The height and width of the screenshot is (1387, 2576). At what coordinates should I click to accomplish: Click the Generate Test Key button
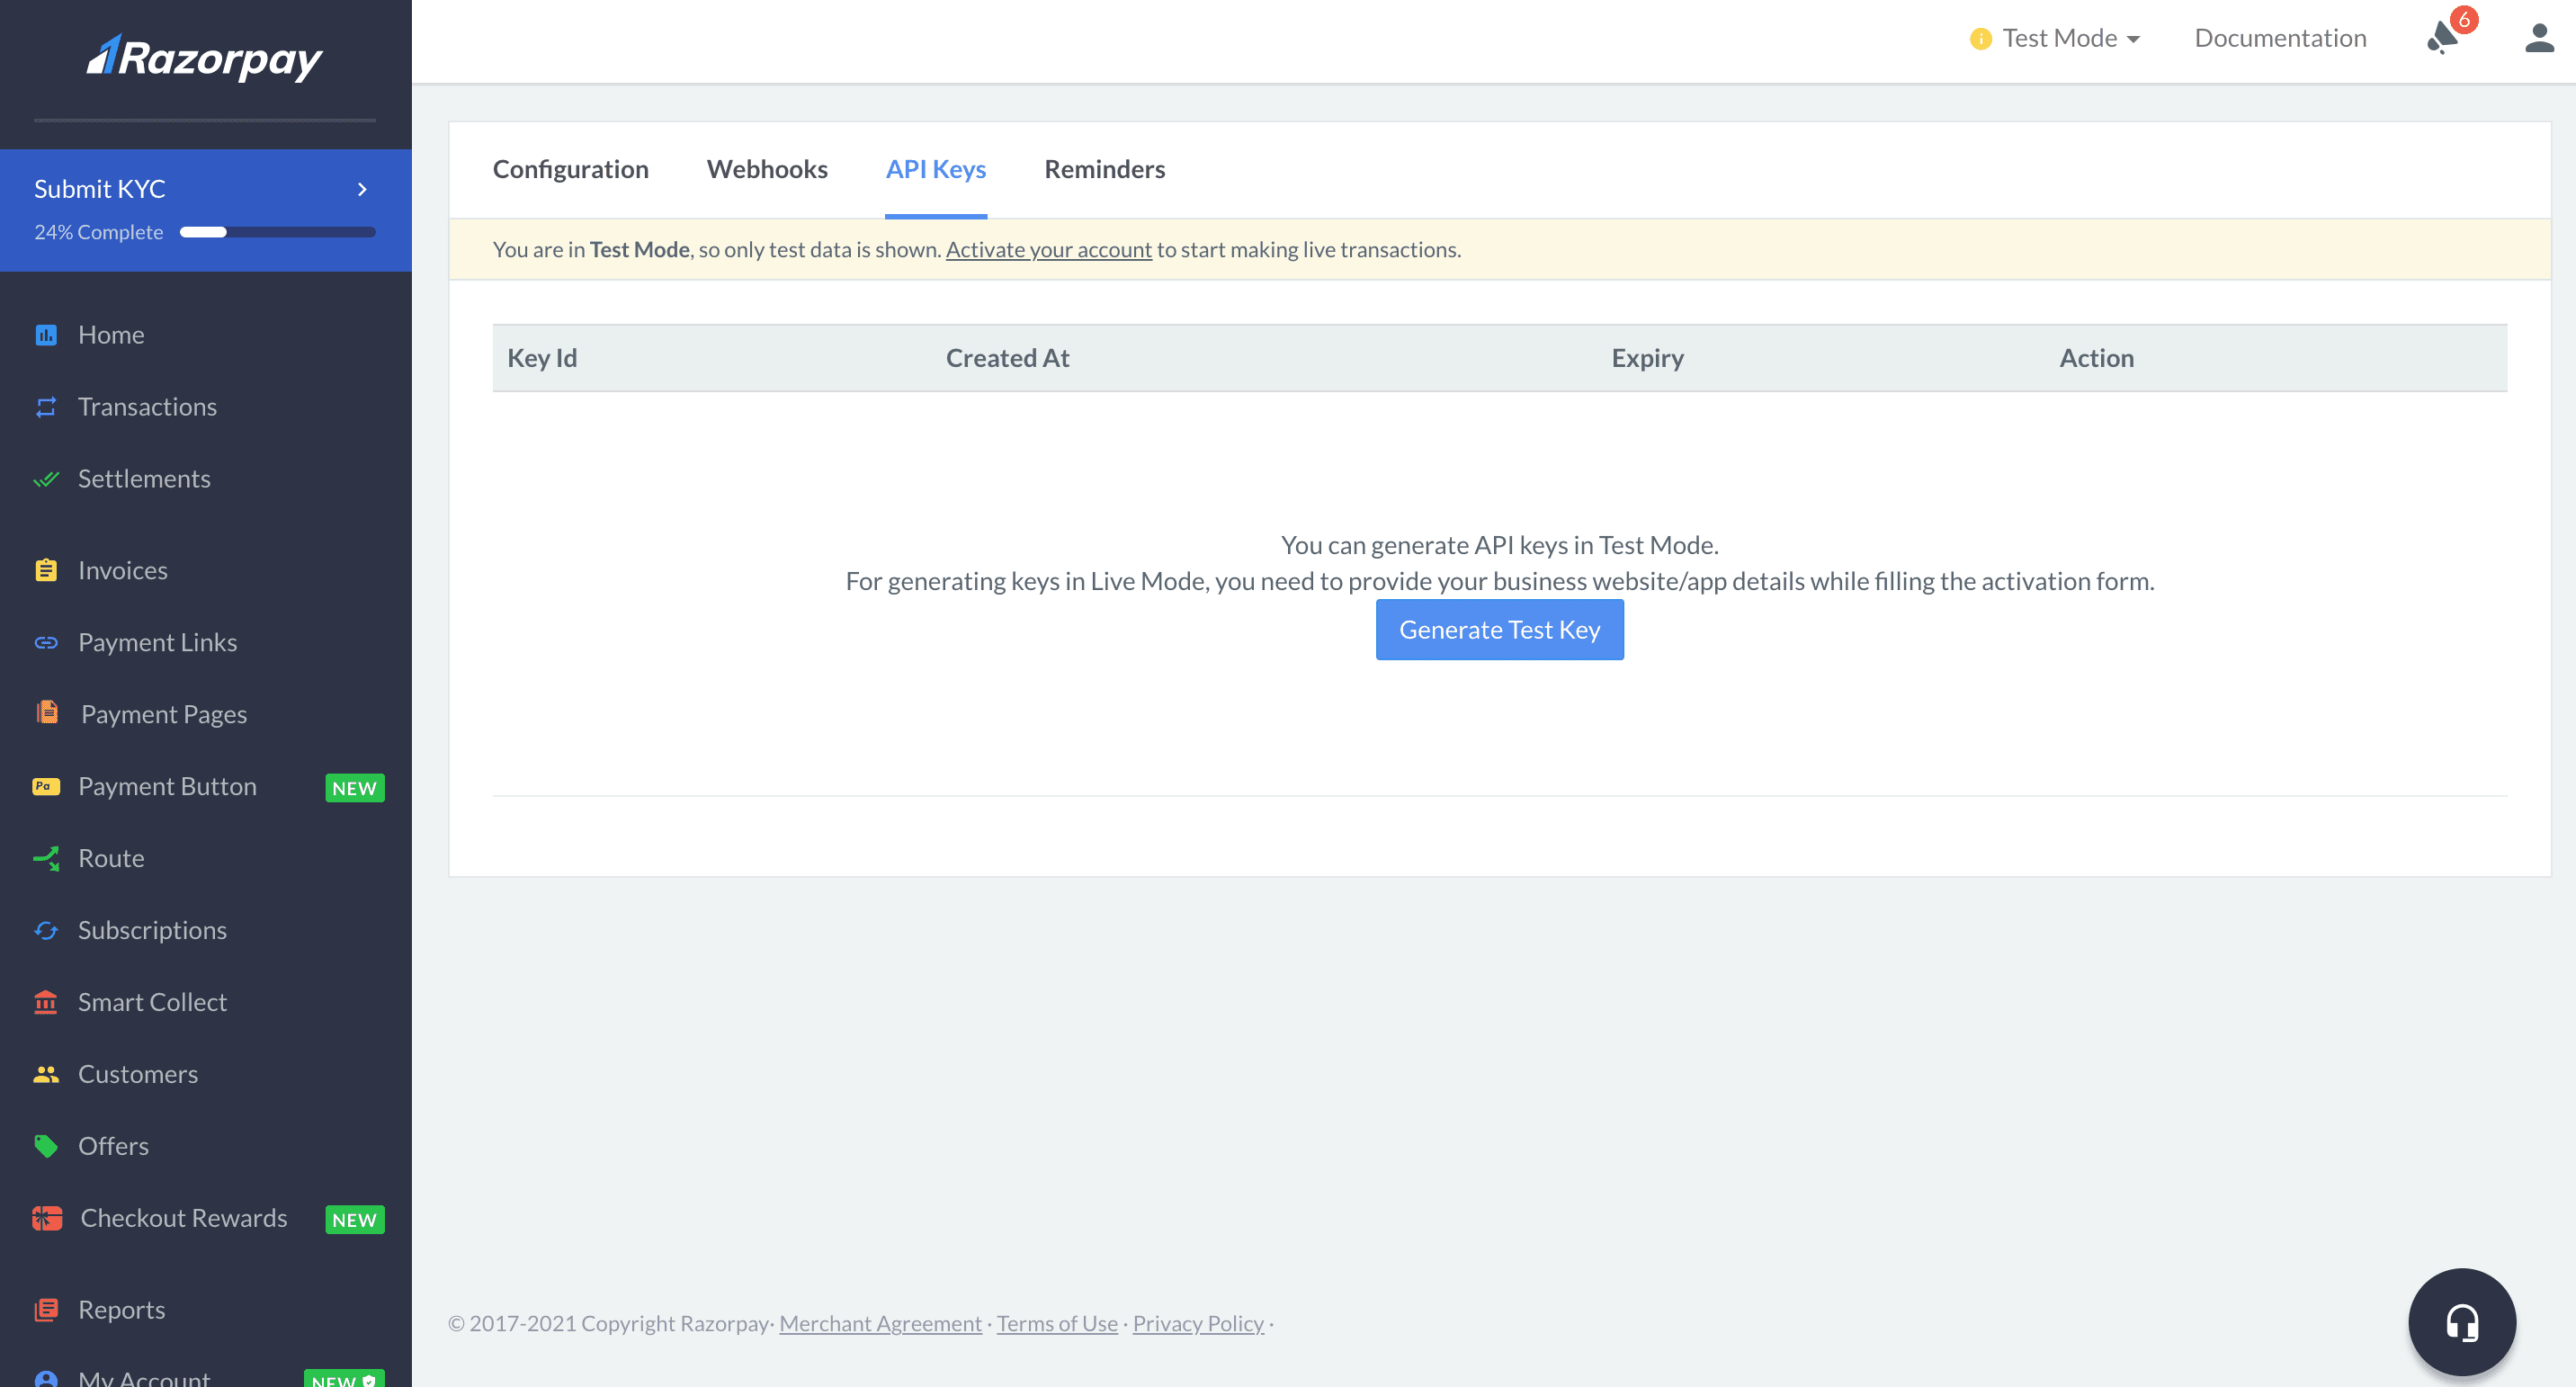(1499, 630)
